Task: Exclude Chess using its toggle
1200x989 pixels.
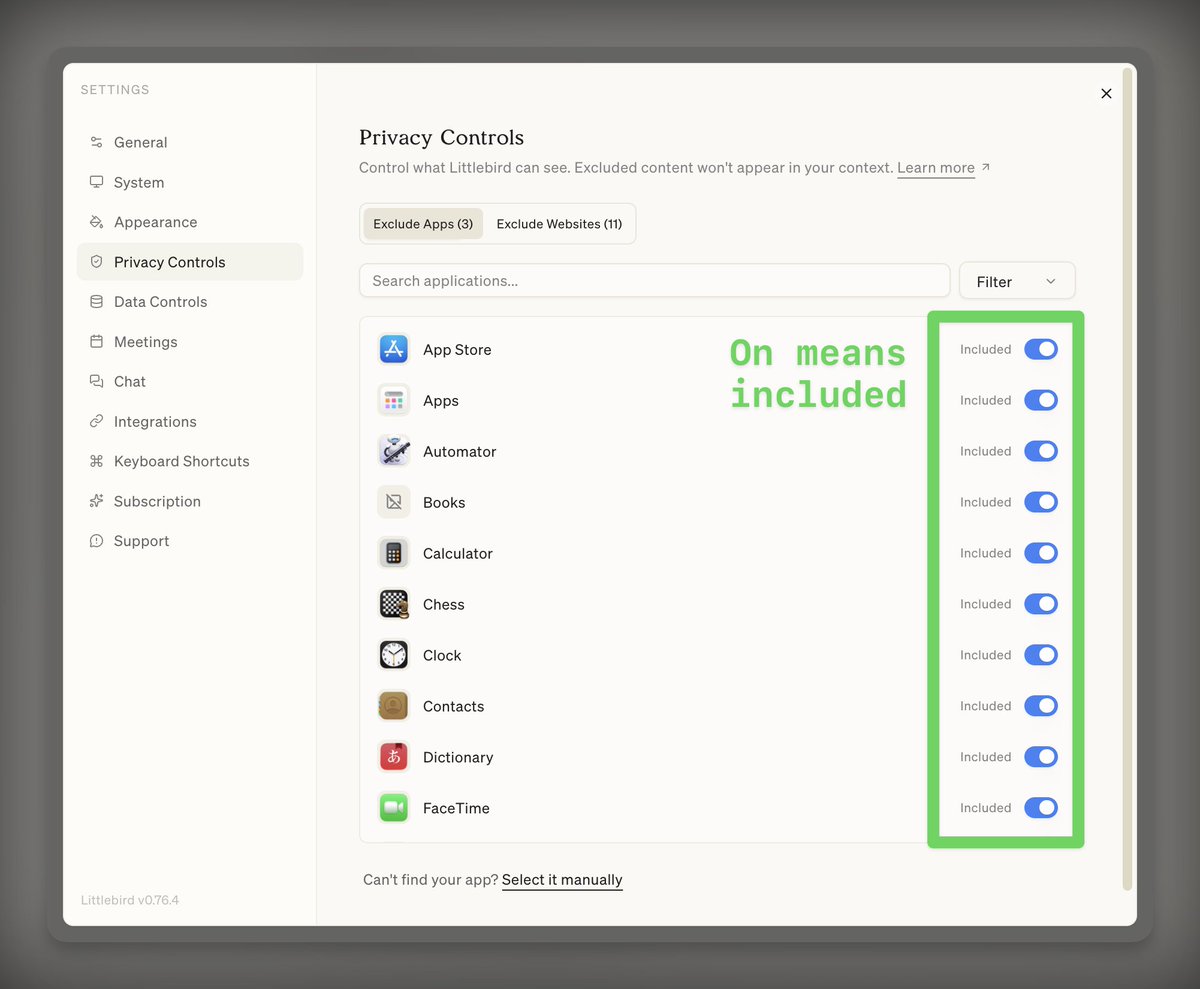Action: tap(1041, 604)
